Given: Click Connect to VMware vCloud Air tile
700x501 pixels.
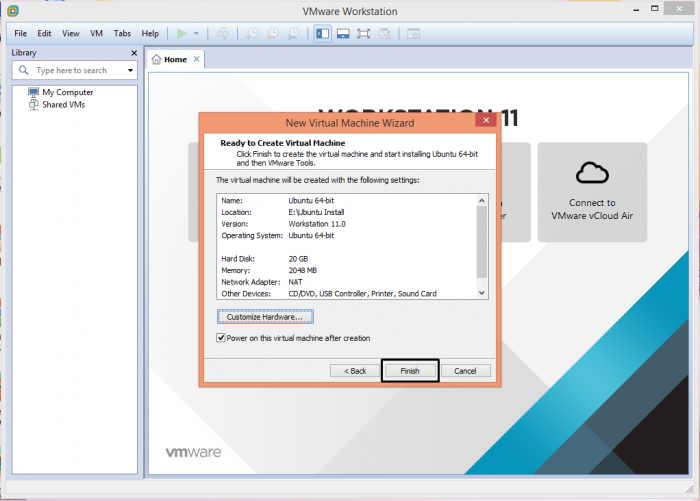Looking at the screenshot, I should [592, 192].
